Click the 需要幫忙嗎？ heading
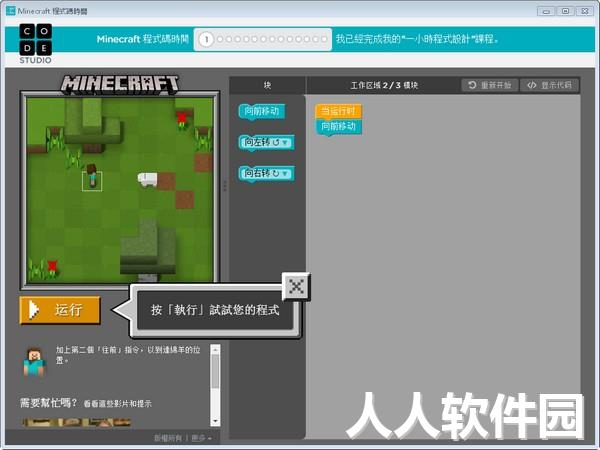The width and height of the screenshot is (600, 450). click(48, 403)
